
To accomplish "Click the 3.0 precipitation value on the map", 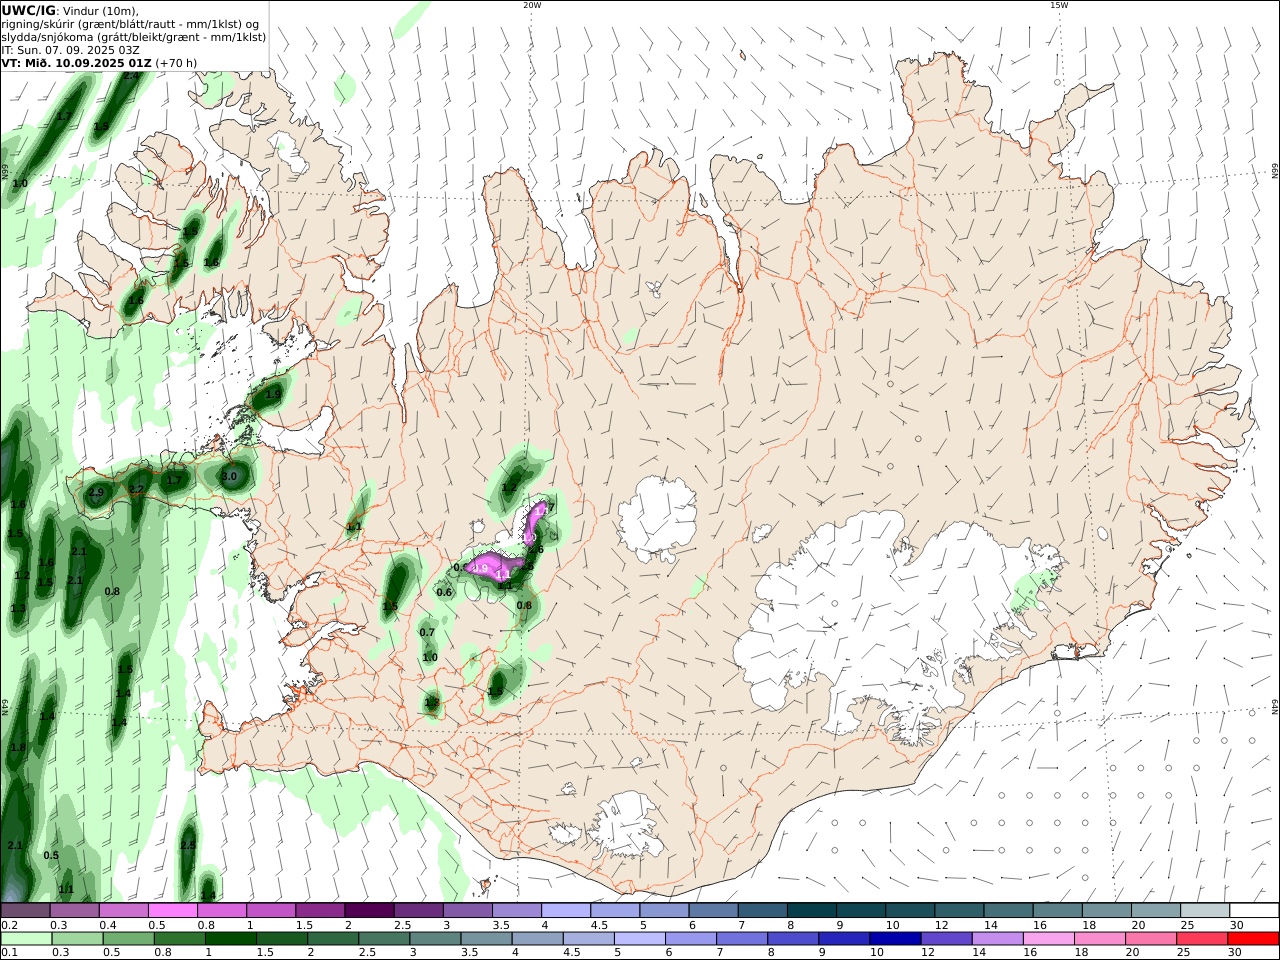I will (229, 476).
